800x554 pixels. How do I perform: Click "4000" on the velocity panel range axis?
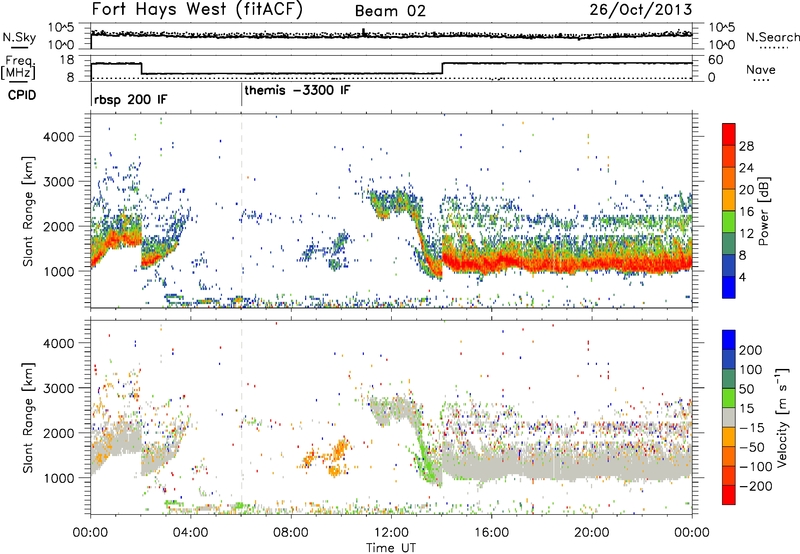coord(58,343)
